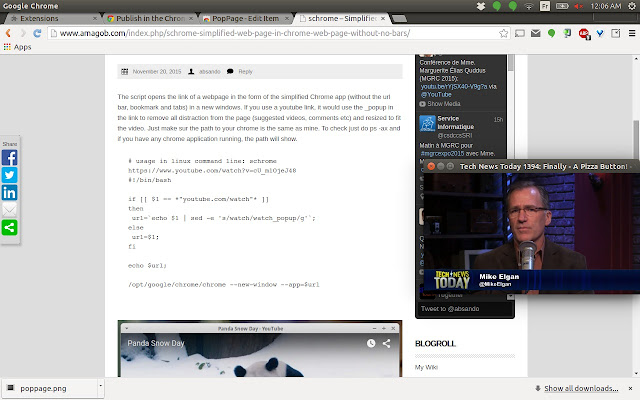Share the post on Facebook
The width and height of the screenshot is (640, 400).
[x=9, y=158]
